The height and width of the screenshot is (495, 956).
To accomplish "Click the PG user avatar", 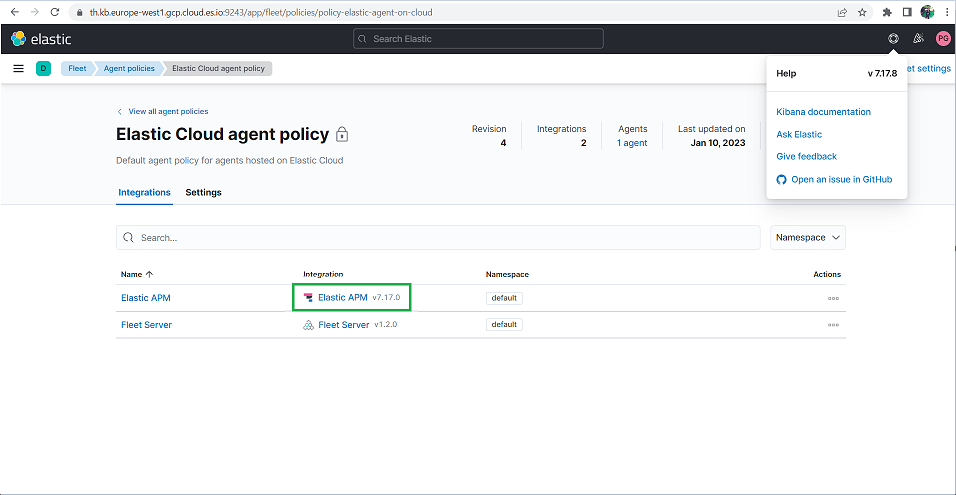I will coord(943,39).
